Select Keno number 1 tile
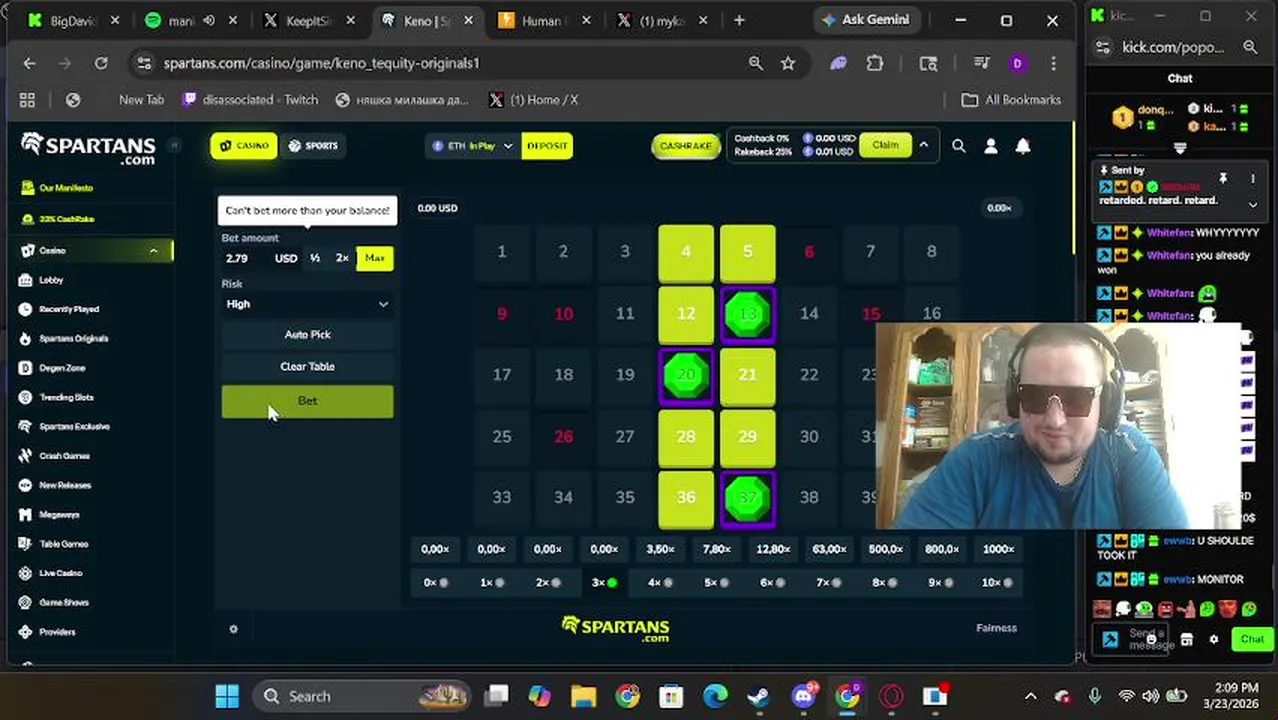Screen dimensions: 1278x720 tap(502, 252)
